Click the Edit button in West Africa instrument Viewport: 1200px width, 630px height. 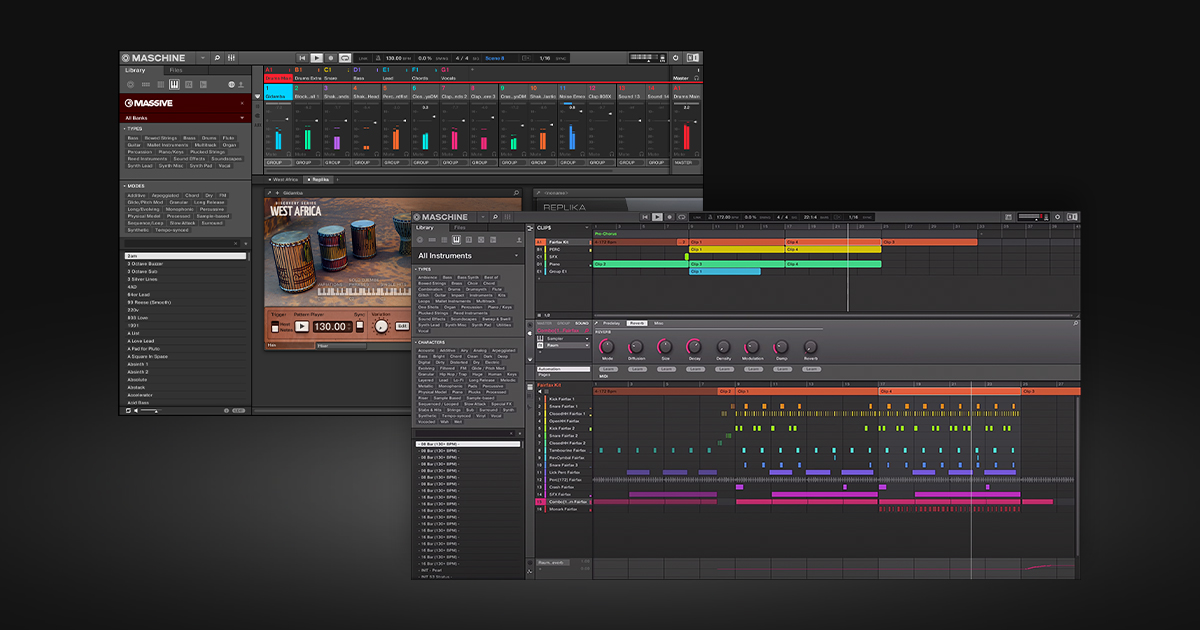pyautogui.click(x=402, y=326)
